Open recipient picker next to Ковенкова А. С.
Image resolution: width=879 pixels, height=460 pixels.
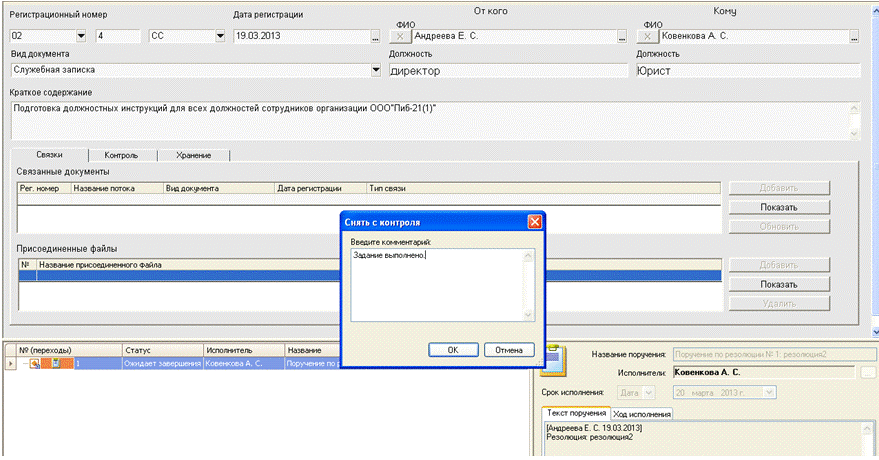[x=855, y=36]
